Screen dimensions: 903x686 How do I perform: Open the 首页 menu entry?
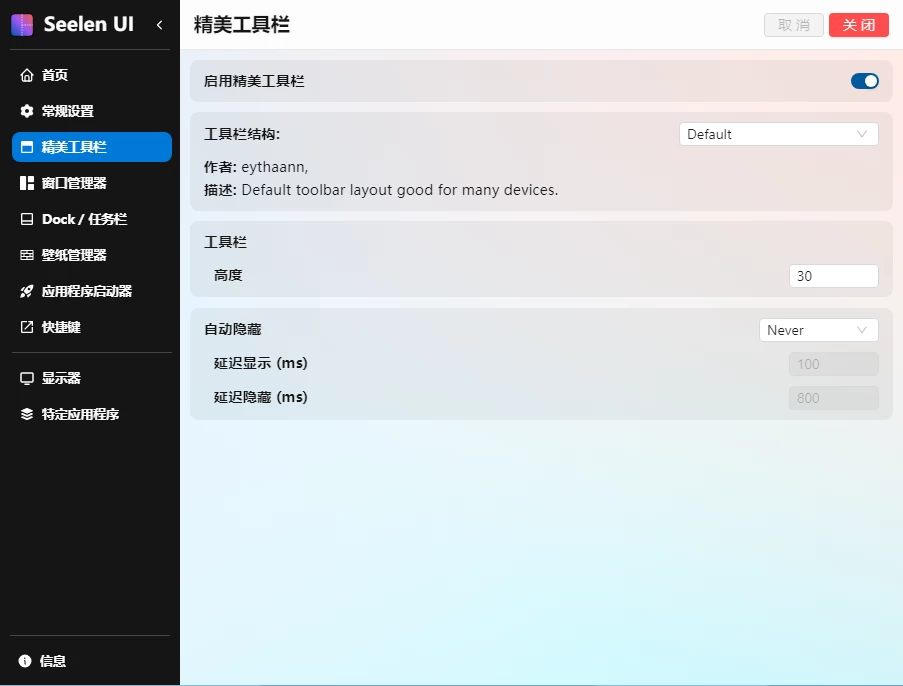tap(91, 75)
